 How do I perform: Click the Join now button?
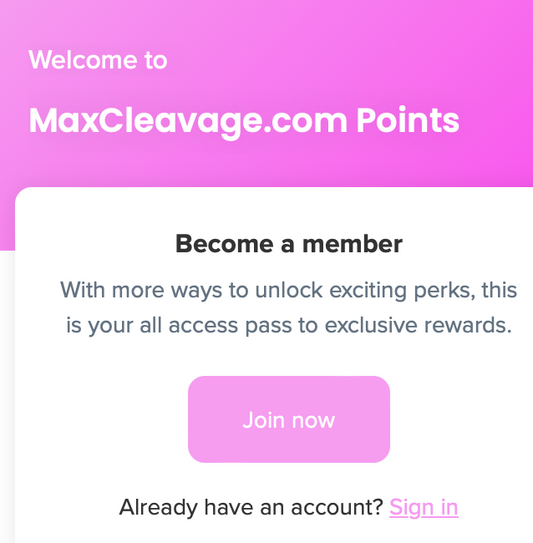coord(289,419)
